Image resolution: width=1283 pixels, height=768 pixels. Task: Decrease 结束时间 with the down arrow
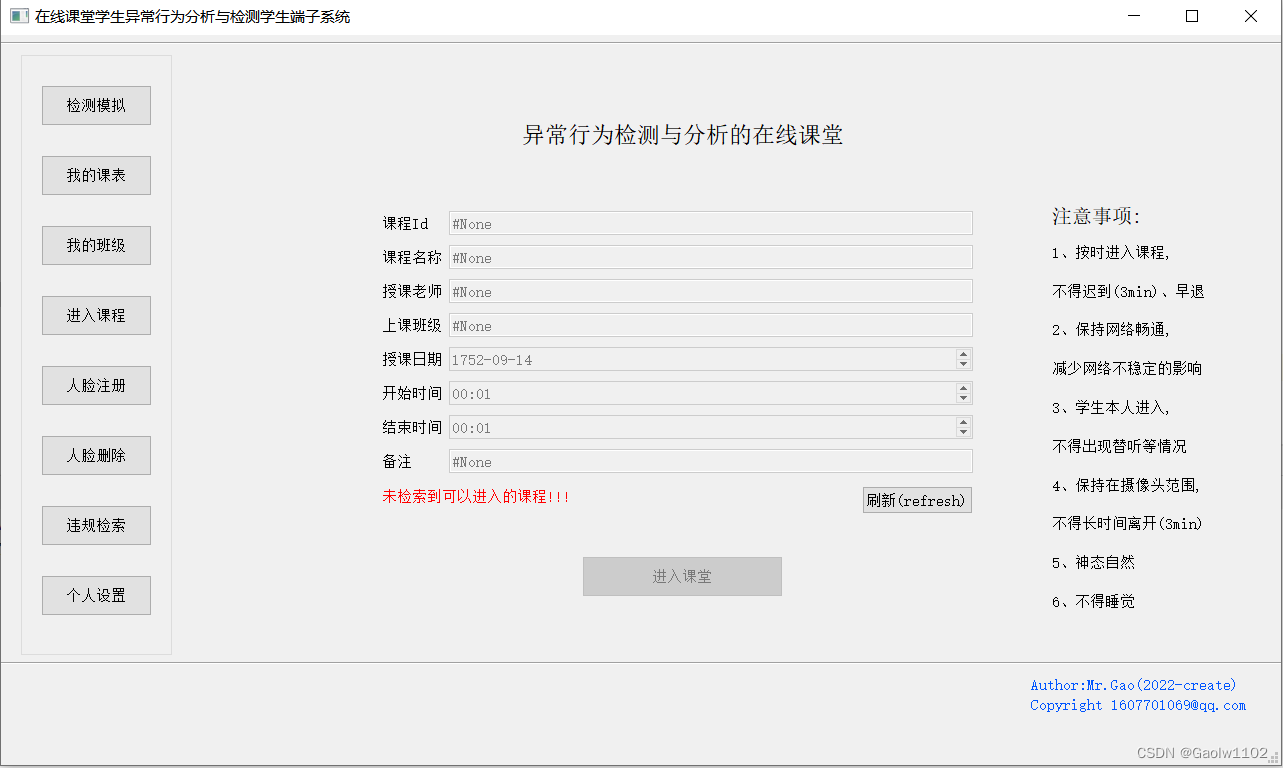click(x=963, y=433)
